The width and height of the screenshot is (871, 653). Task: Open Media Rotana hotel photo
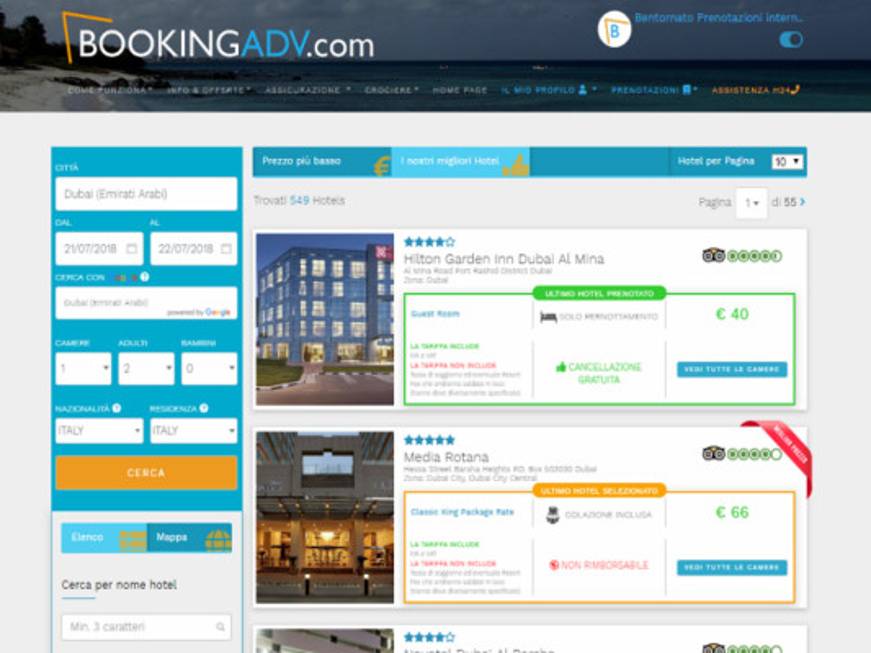tap(325, 518)
